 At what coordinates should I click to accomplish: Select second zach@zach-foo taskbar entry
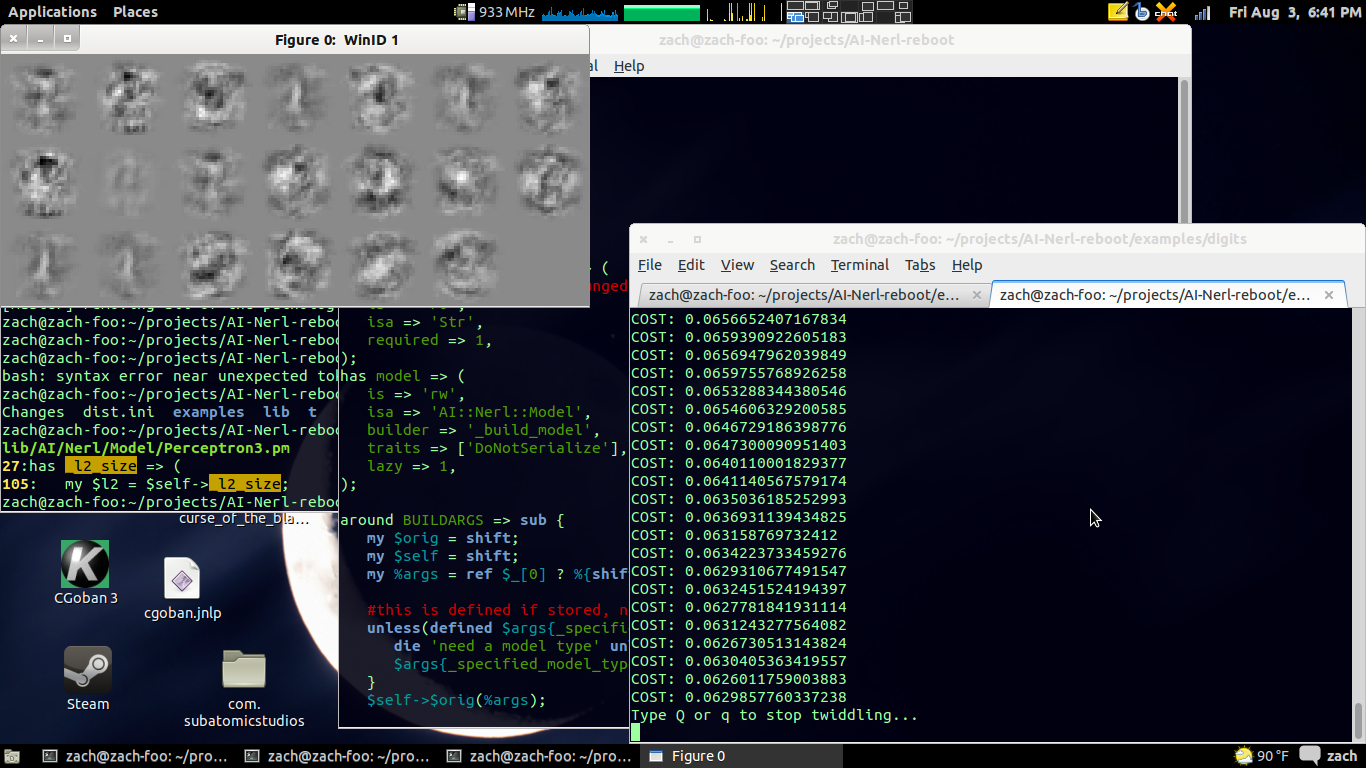pyautogui.click(x=338, y=756)
